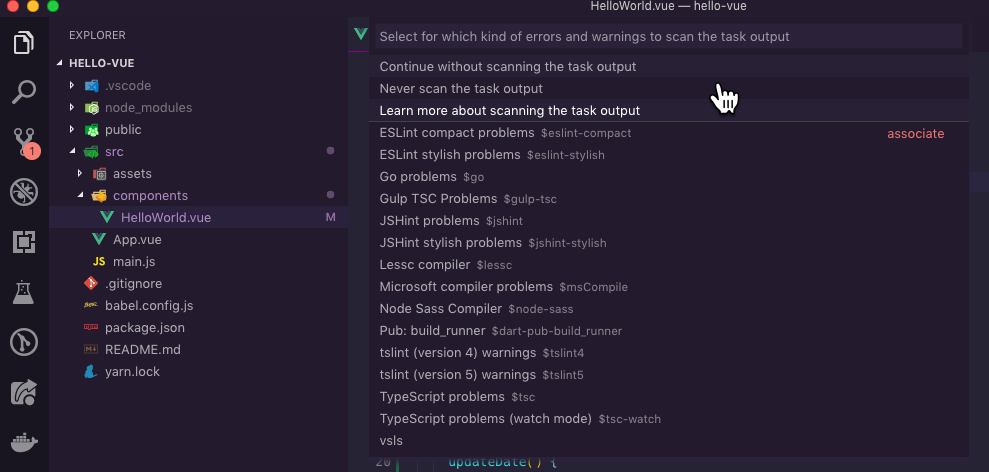Pick 'ESLint stylish problems' matcher
The image size is (989, 472).
[x=450, y=155]
